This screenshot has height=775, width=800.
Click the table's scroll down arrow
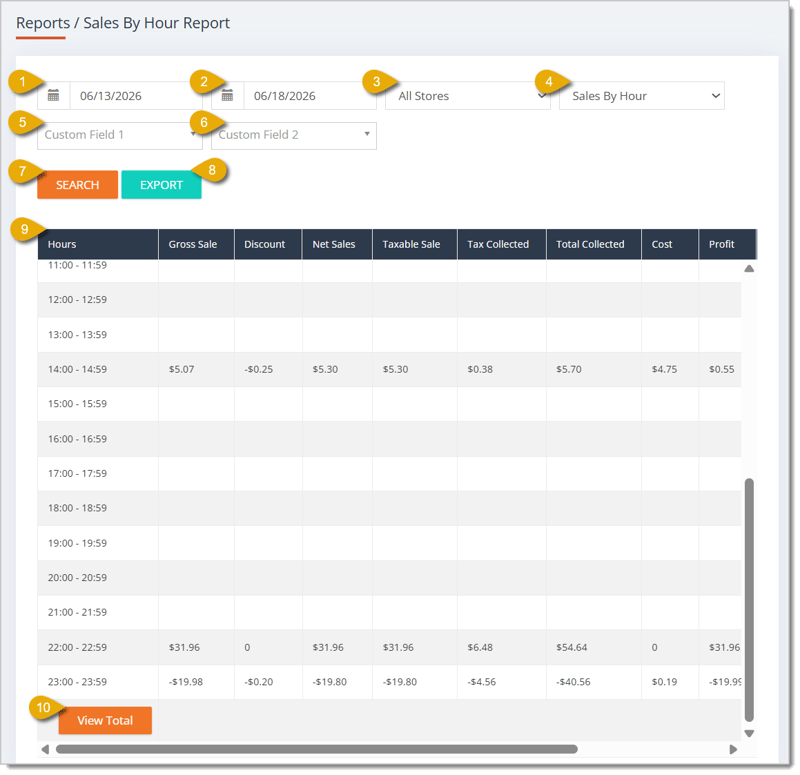click(749, 734)
